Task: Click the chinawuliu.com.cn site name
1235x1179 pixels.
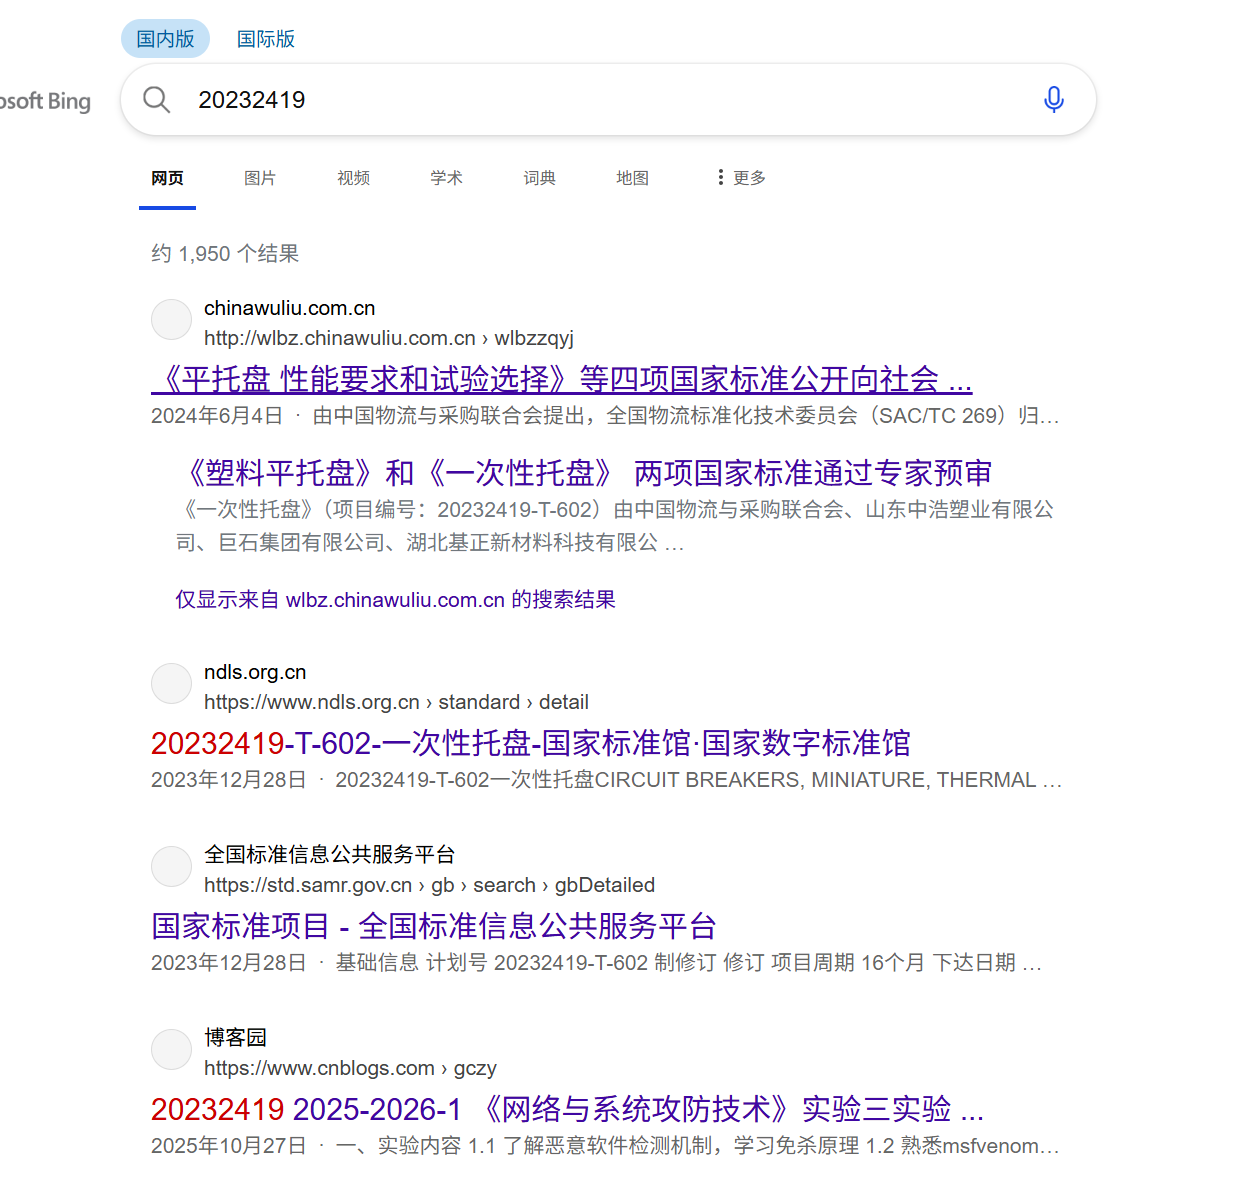Action: tap(289, 308)
